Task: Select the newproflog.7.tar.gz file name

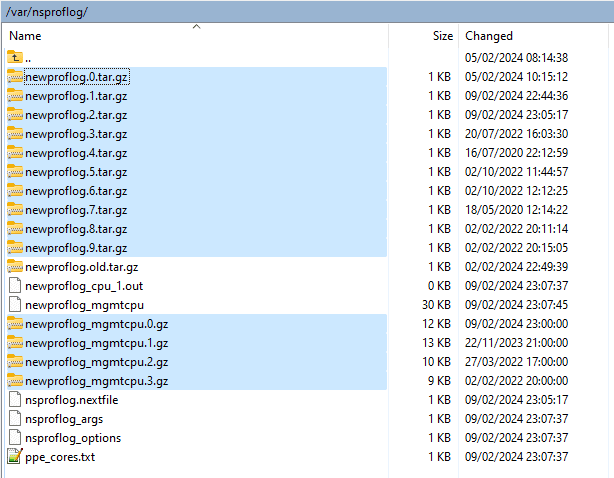Action: tap(76, 209)
